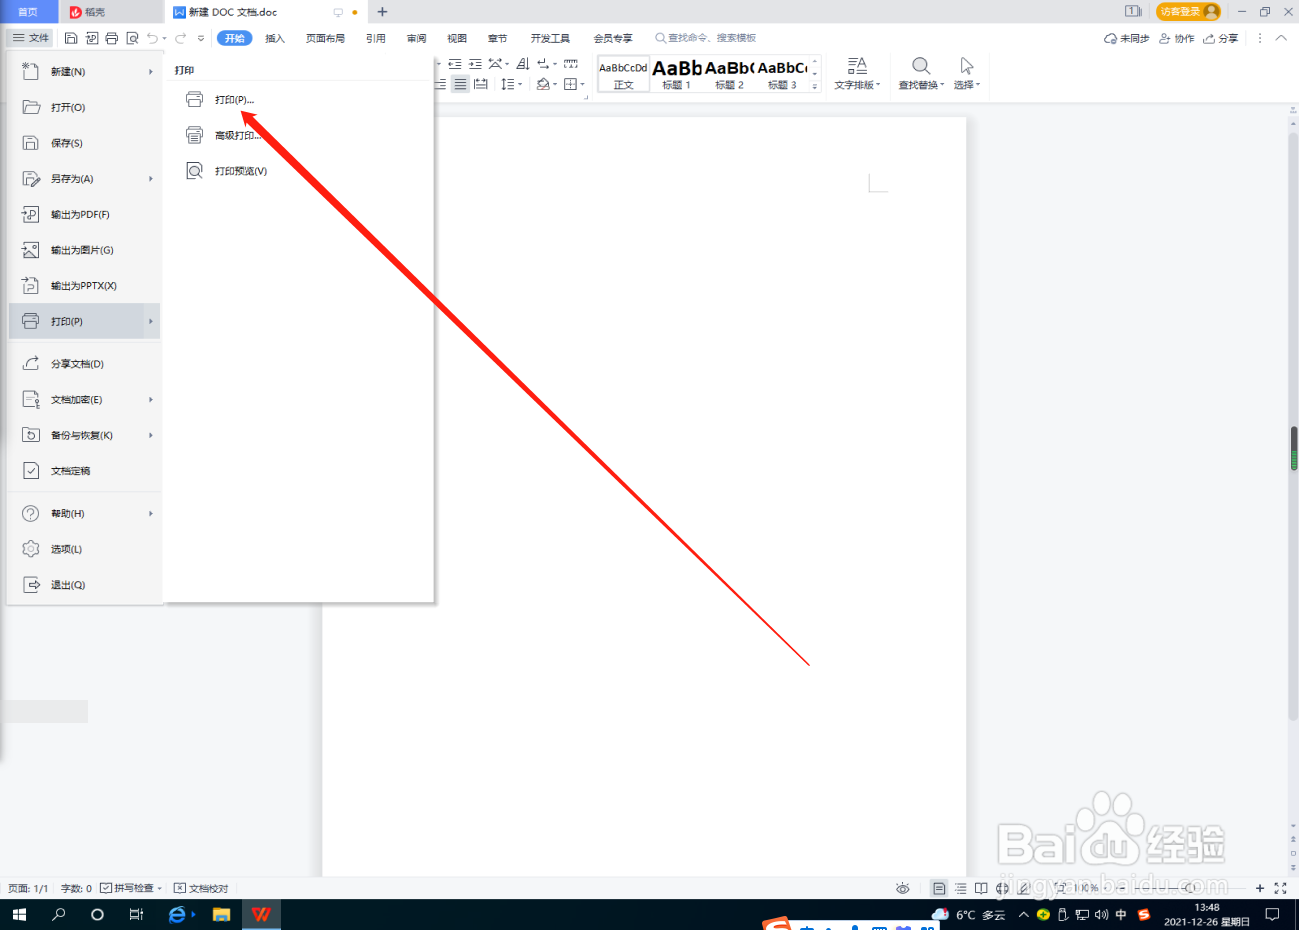This screenshot has height=930, width=1299.
Task: Expand the Print (打印(P)) submenu arrow
Action: click(151, 321)
